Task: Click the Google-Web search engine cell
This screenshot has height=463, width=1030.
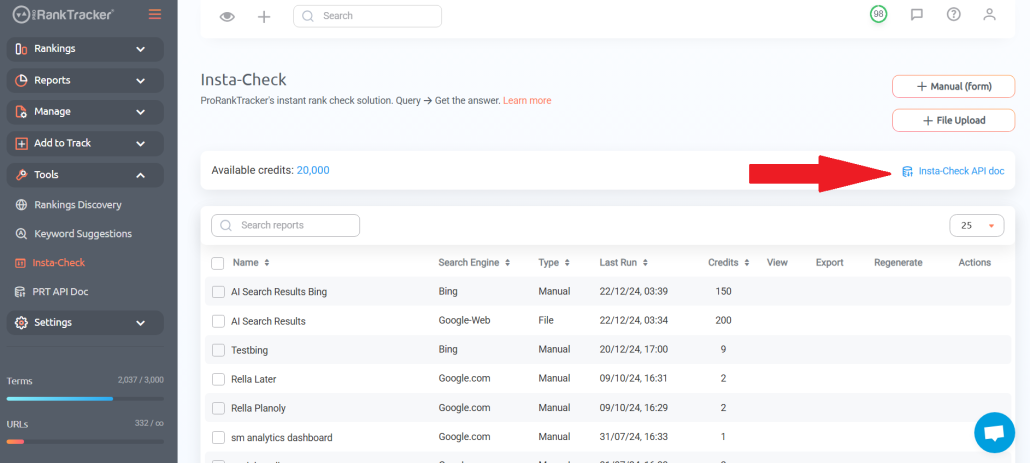Action: (464, 321)
